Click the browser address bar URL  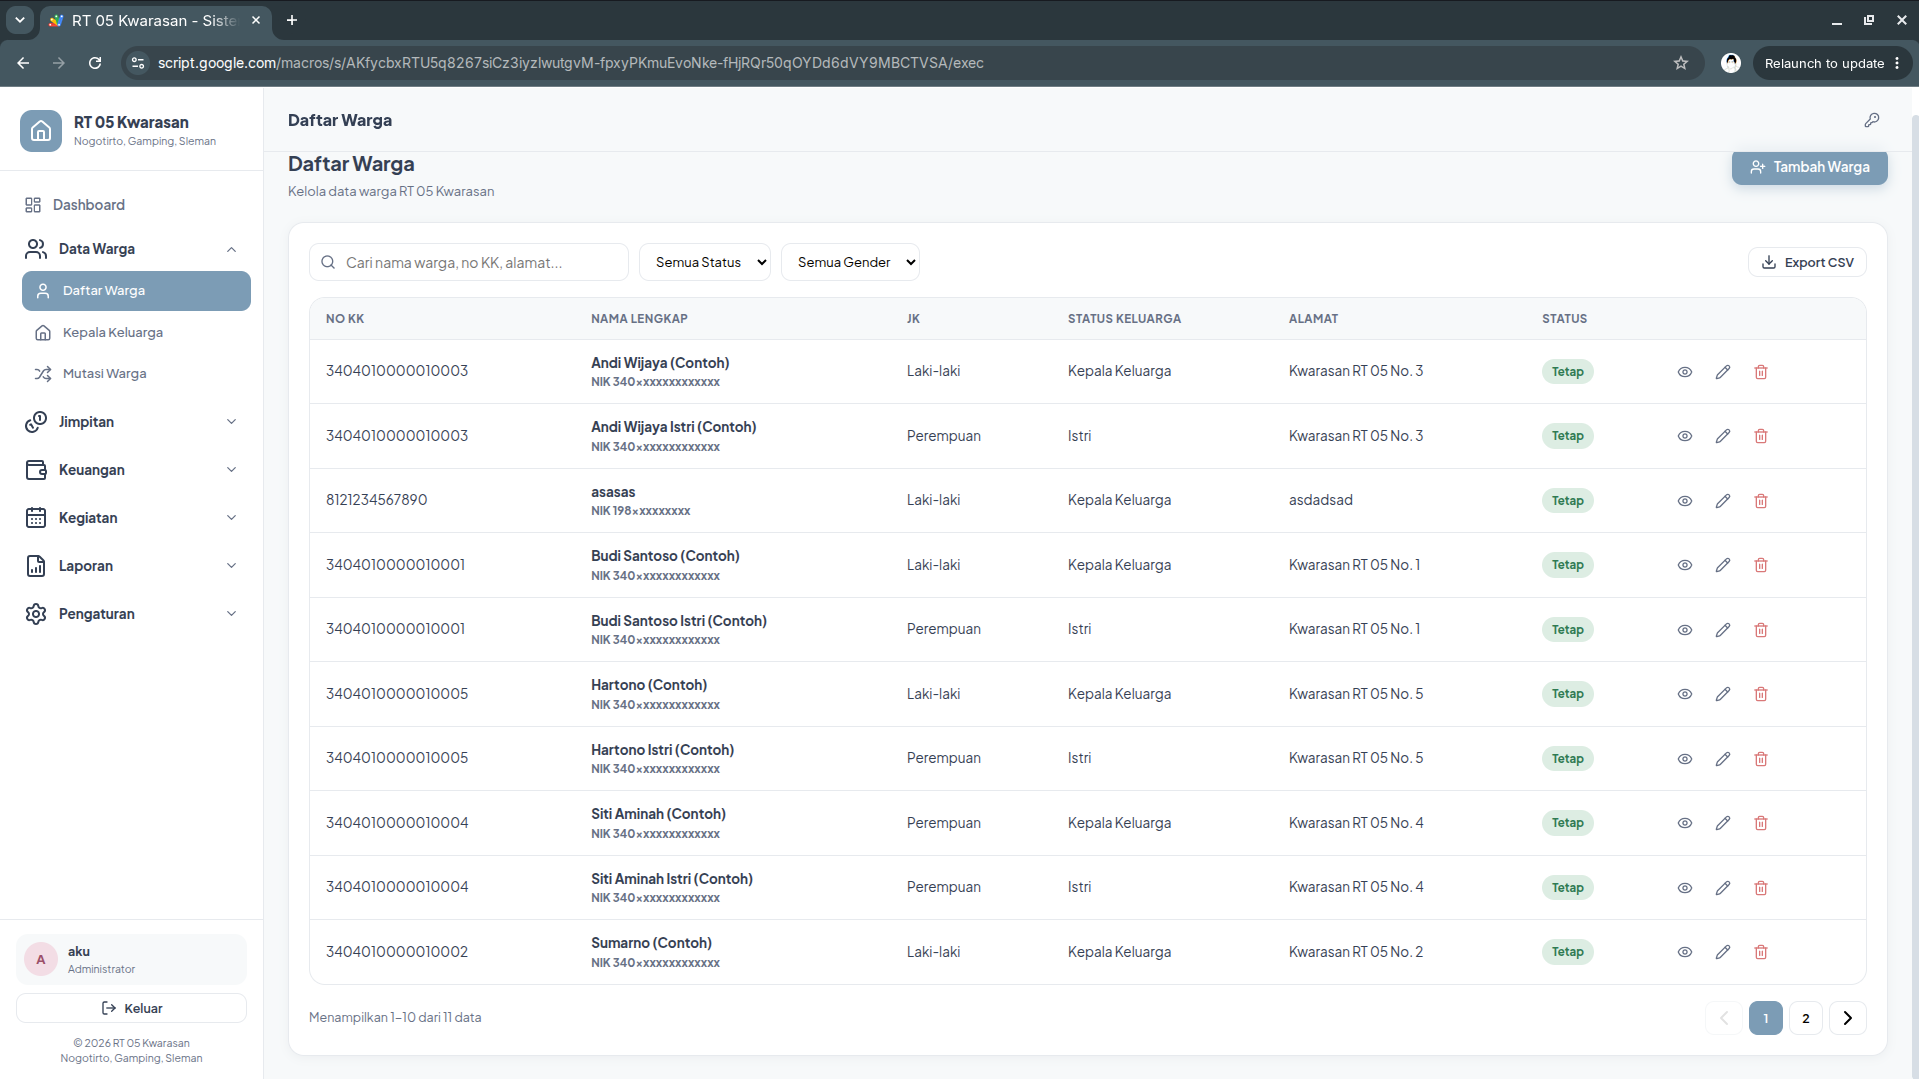point(570,63)
